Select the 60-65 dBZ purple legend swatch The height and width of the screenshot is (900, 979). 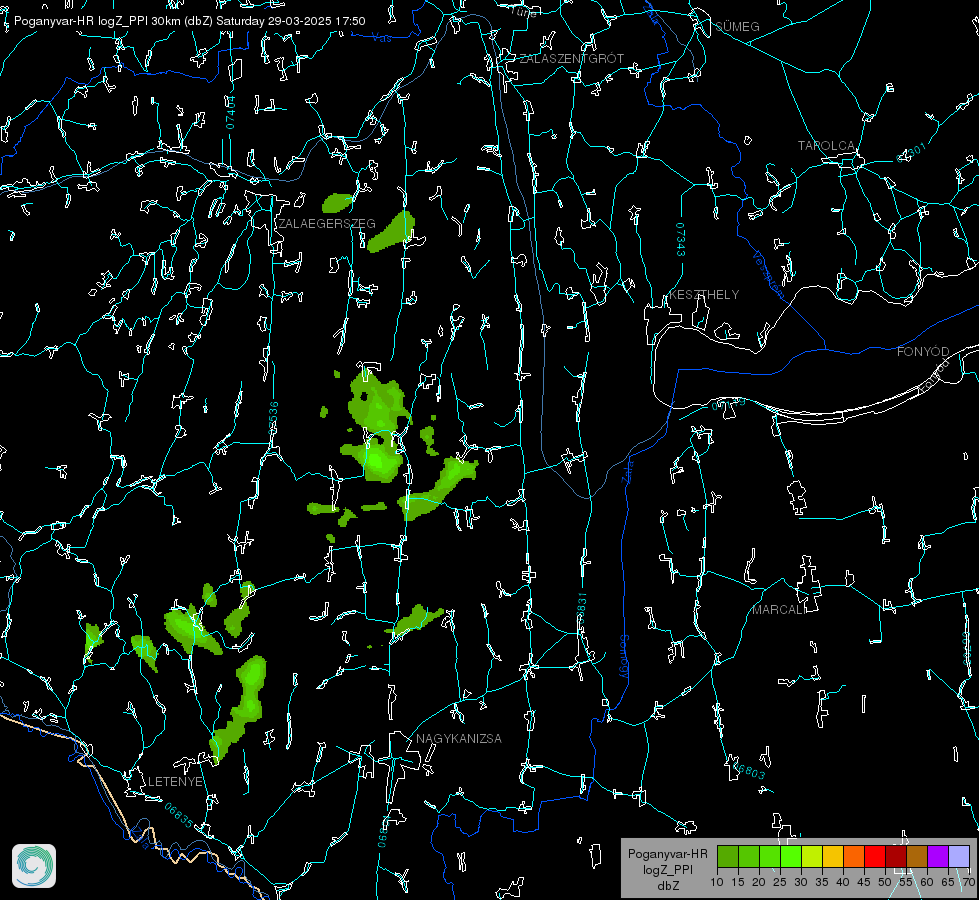[x=938, y=856]
